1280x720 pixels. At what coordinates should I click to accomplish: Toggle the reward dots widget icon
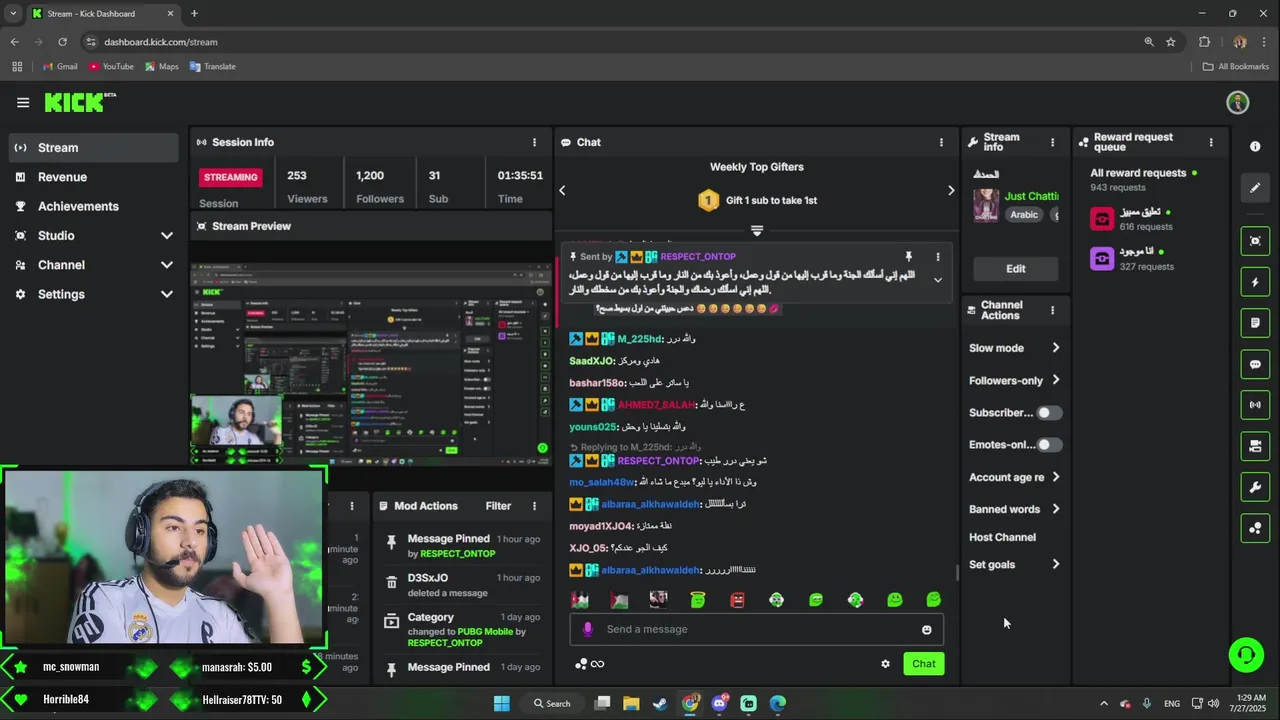(1255, 528)
